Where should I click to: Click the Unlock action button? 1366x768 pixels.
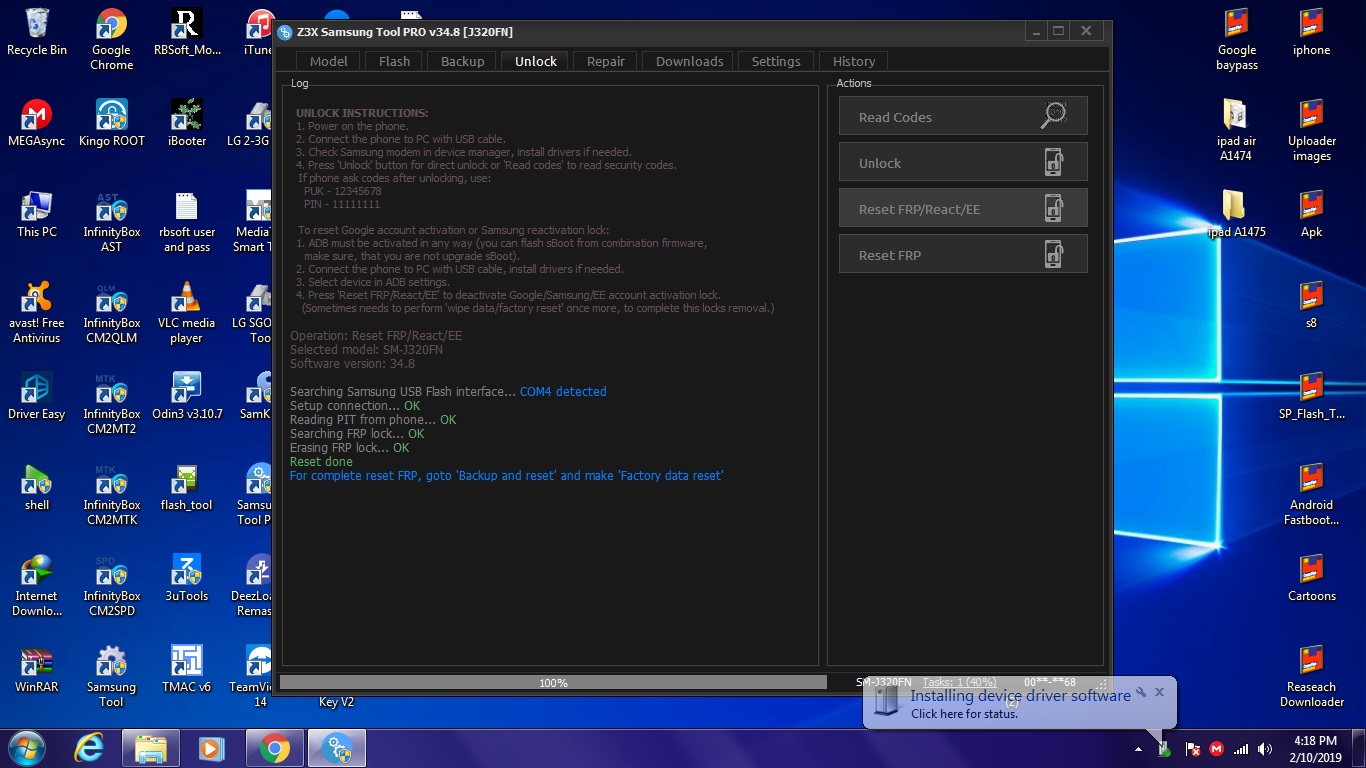pyautogui.click(x=963, y=162)
